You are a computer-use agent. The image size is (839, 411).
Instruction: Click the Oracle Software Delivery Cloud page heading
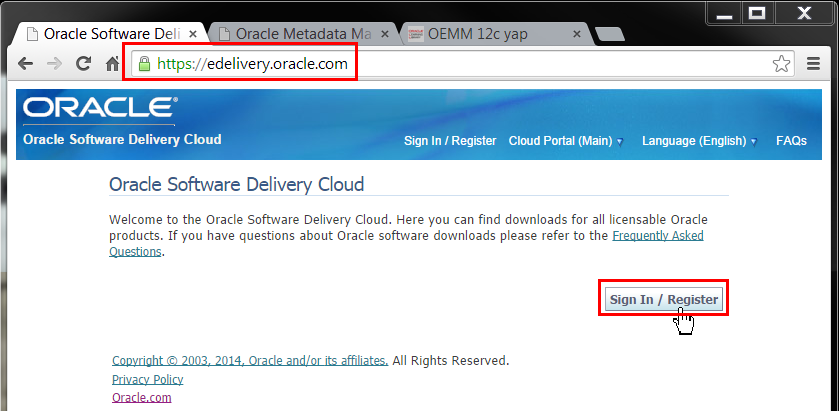point(237,185)
